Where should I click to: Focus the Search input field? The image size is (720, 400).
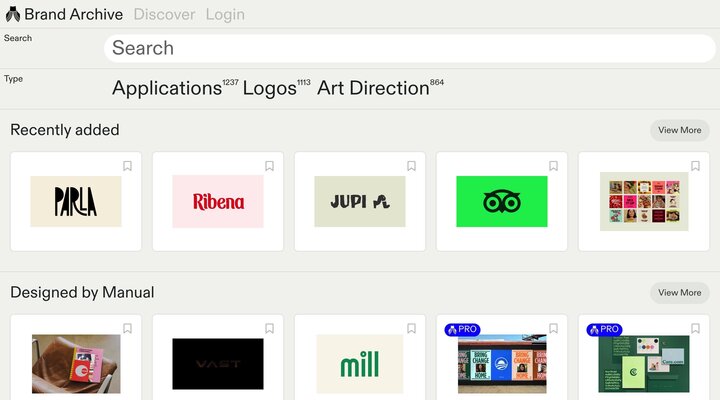point(410,48)
